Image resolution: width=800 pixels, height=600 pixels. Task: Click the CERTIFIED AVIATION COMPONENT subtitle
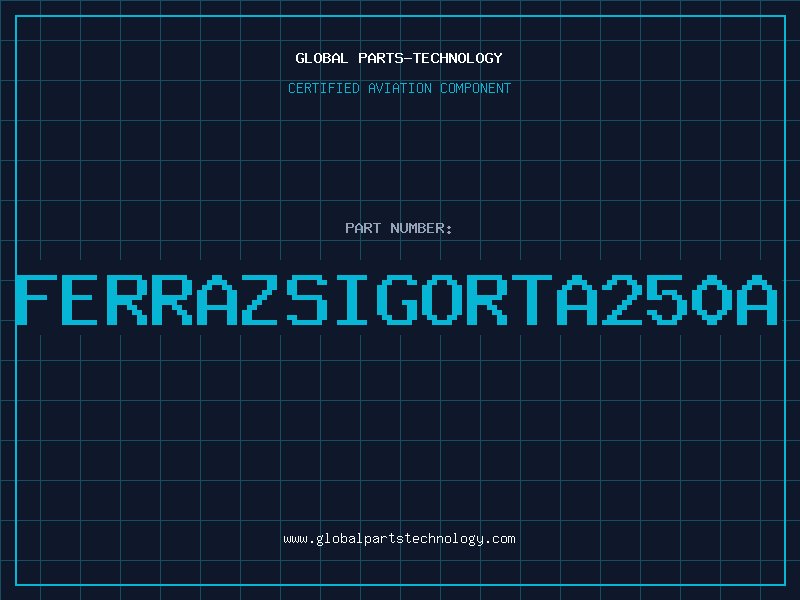coord(399,88)
